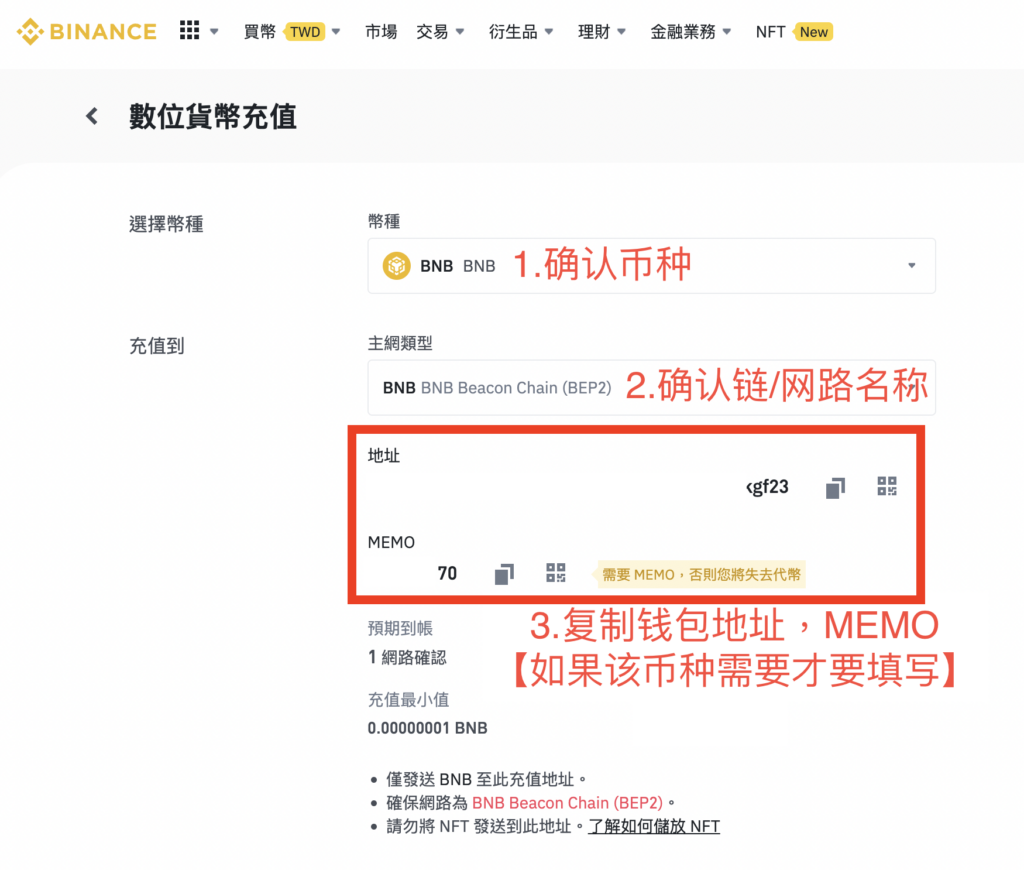This screenshot has width=1024, height=870.
Task: Click the 1 網路確認 text
Action: (407, 658)
